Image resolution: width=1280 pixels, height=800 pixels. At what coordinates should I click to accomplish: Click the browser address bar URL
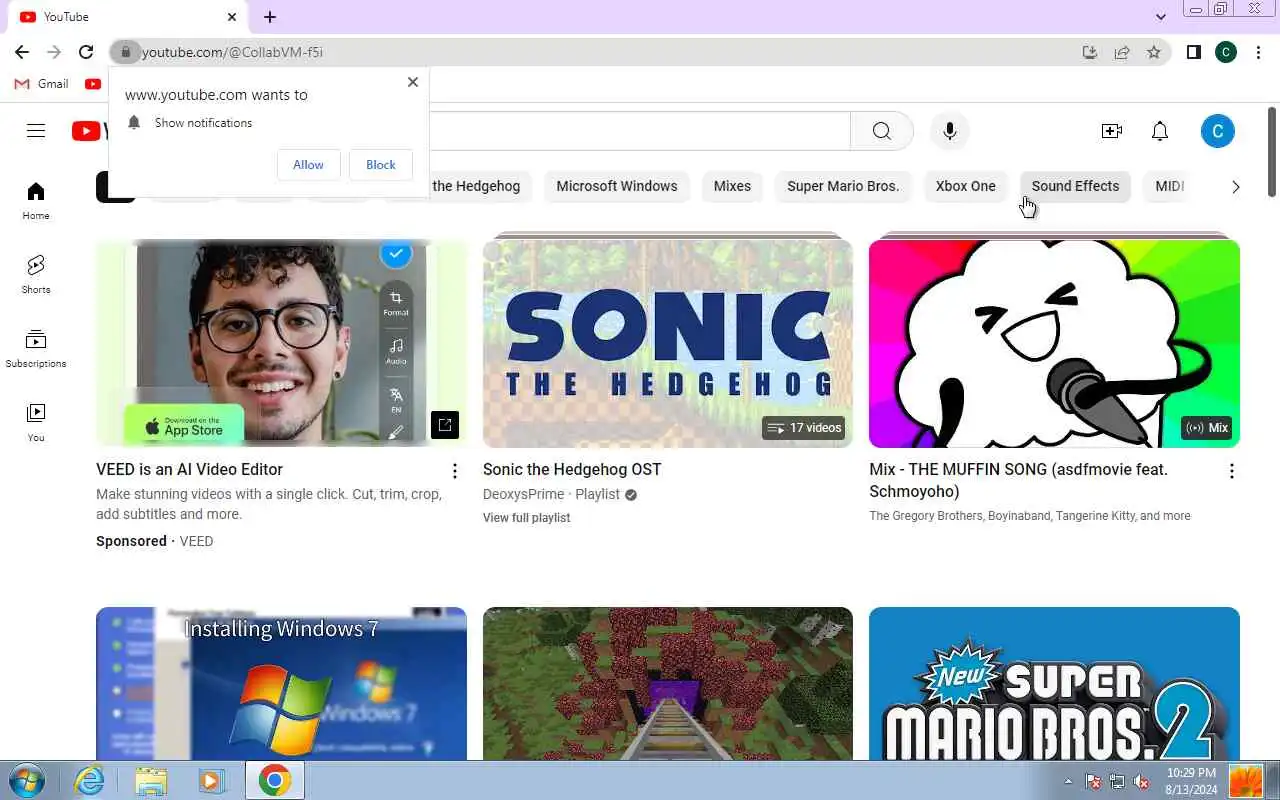232,52
